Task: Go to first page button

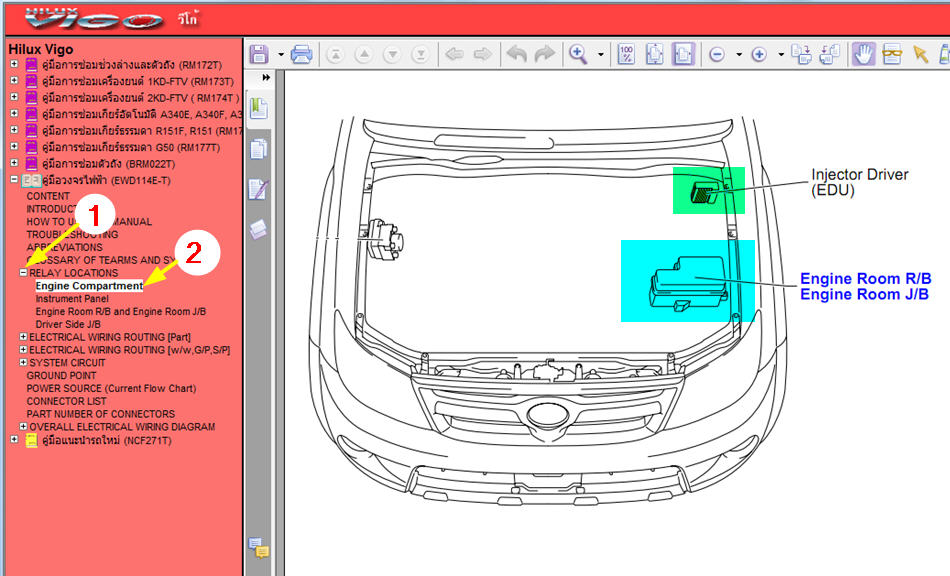Action: [x=335, y=55]
